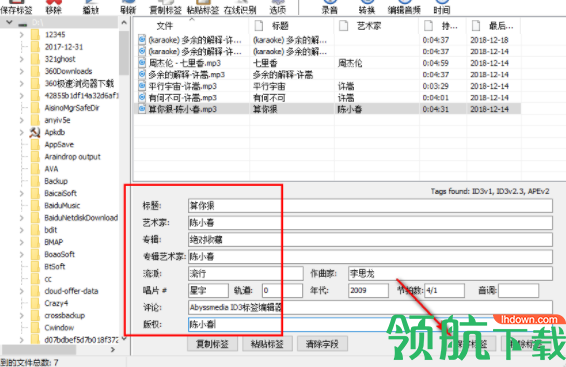This screenshot has height=367, width=566.
Task: Click the lower Copy Tags (复制标签) button
Action: [x=212, y=344]
